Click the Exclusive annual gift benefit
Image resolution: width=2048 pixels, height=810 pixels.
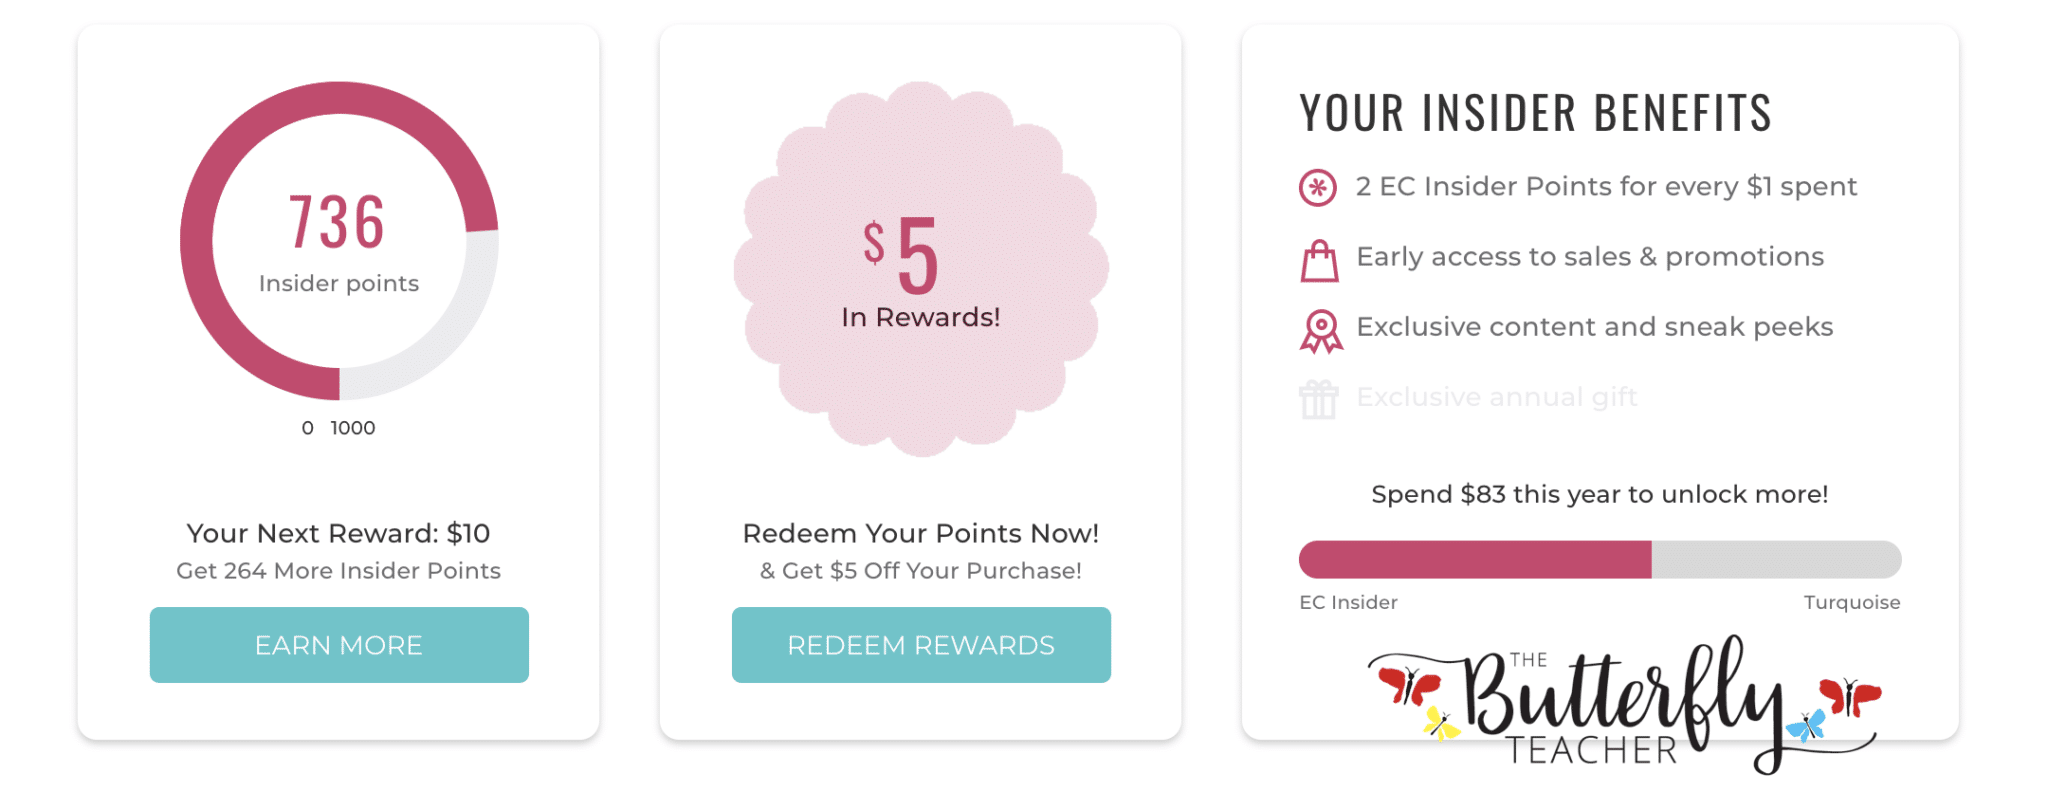(1497, 397)
